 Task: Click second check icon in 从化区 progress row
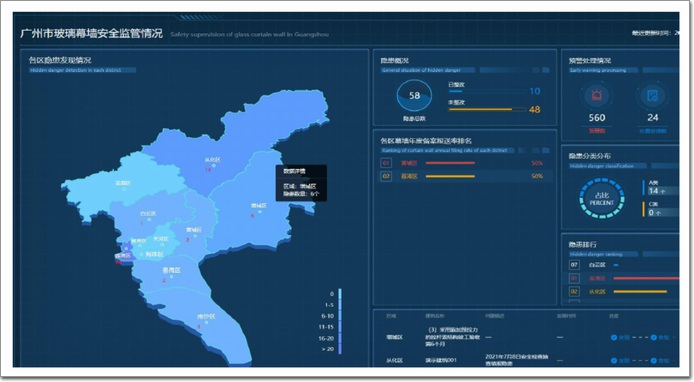tap(653, 360)
